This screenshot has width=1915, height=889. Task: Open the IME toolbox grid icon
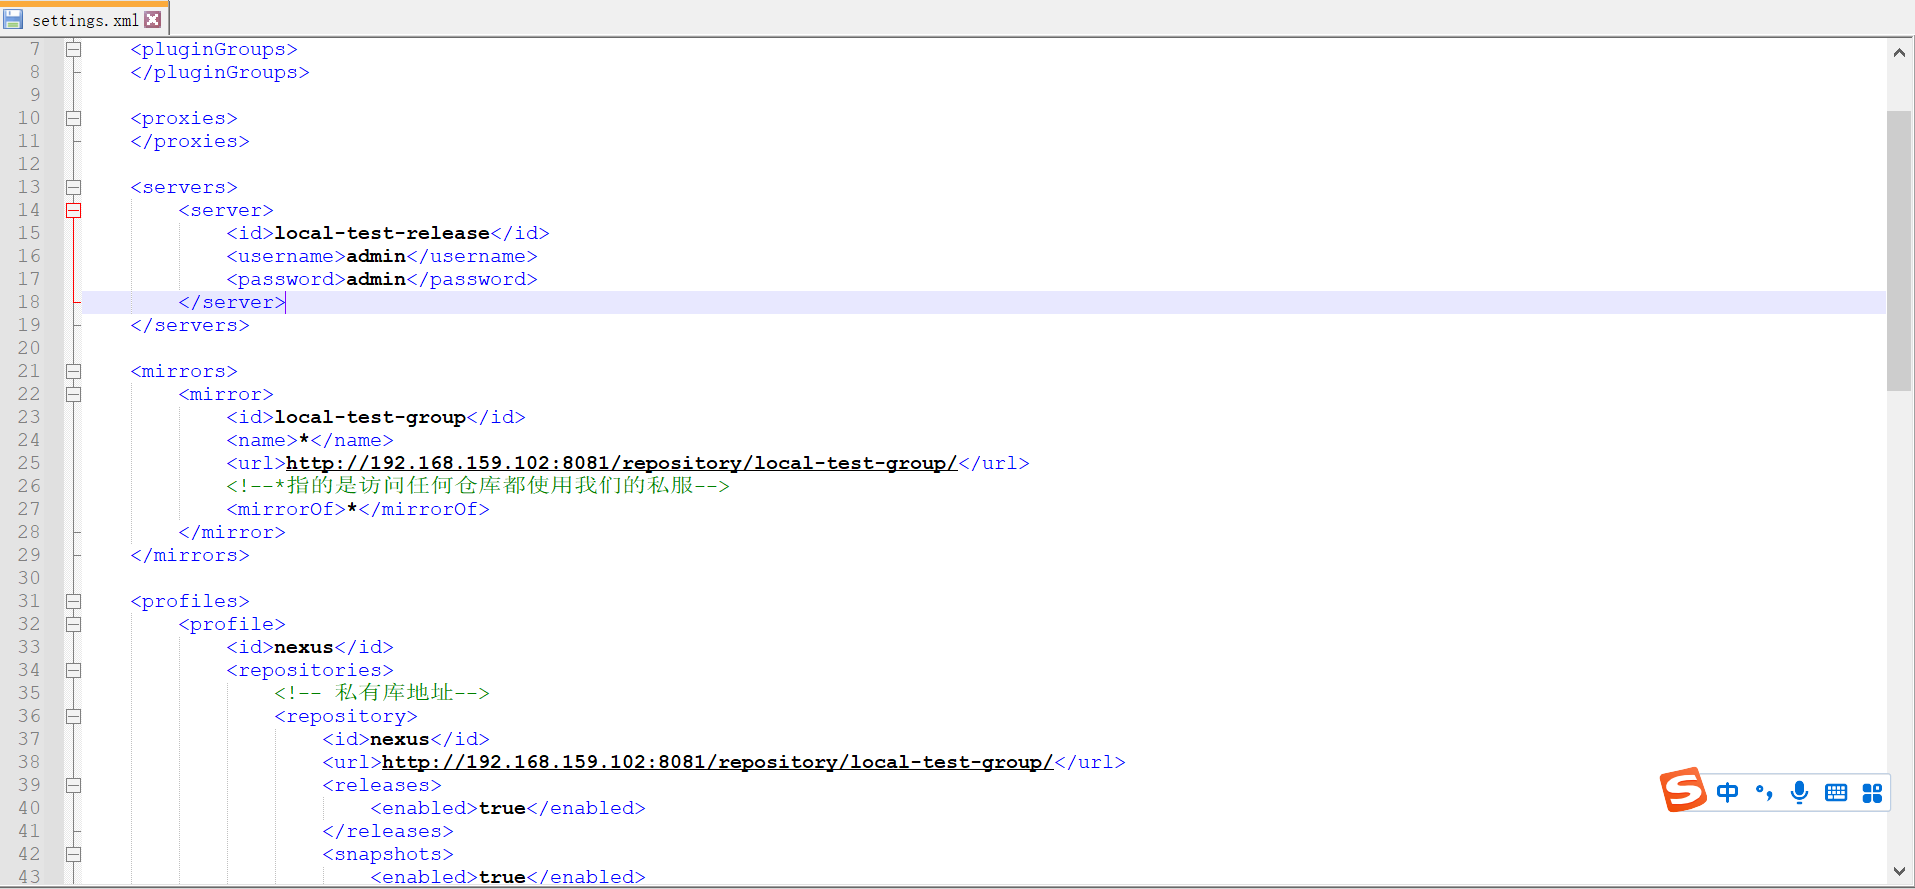[1872, 793]
